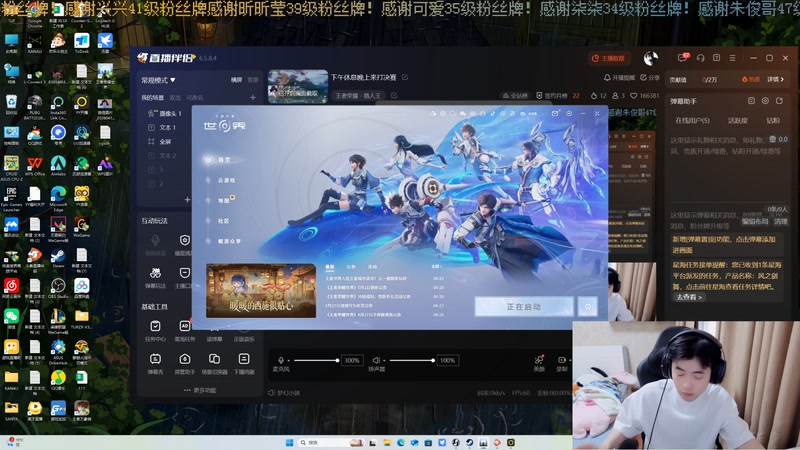Screen dimensions: 800x450
Task: Open the customer service headset icon
Action: pos(701,58)
